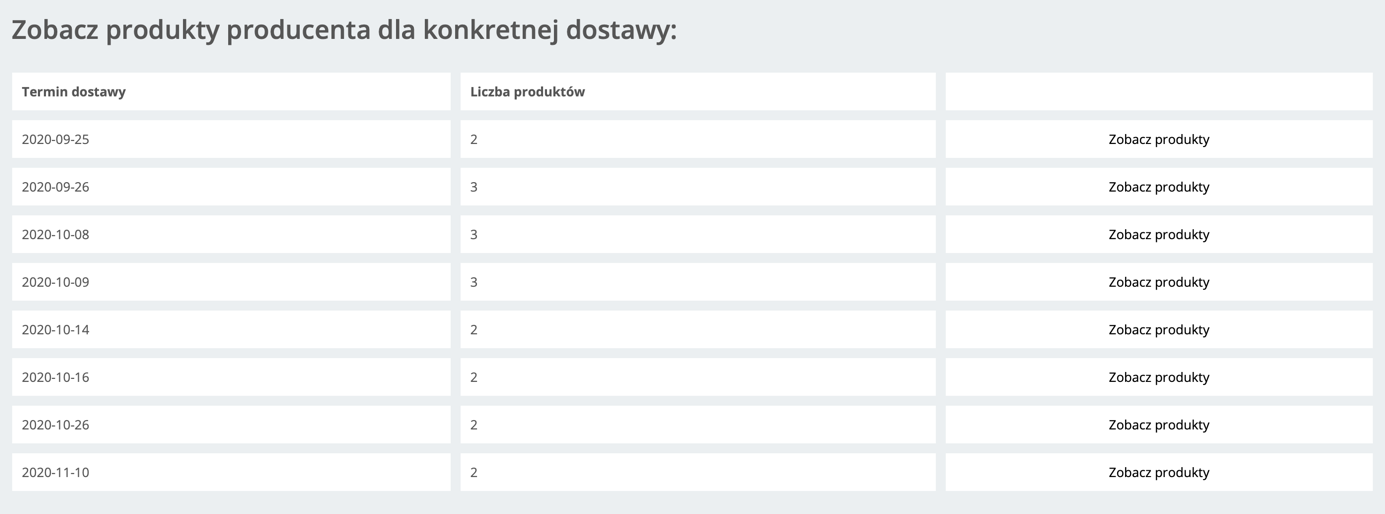This screenshot has height=514, width=1385.
Task: Open Zobacz produkty for 2020-09-25 delivery
Action: [x=1159, y=139]
